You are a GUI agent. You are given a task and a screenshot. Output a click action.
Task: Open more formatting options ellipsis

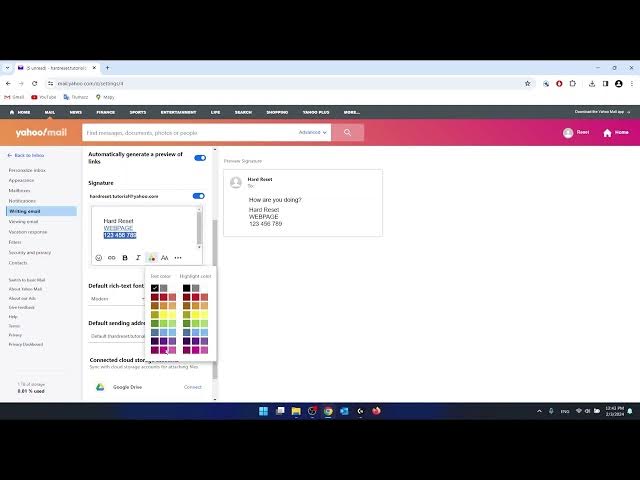(x=179, y=258)
